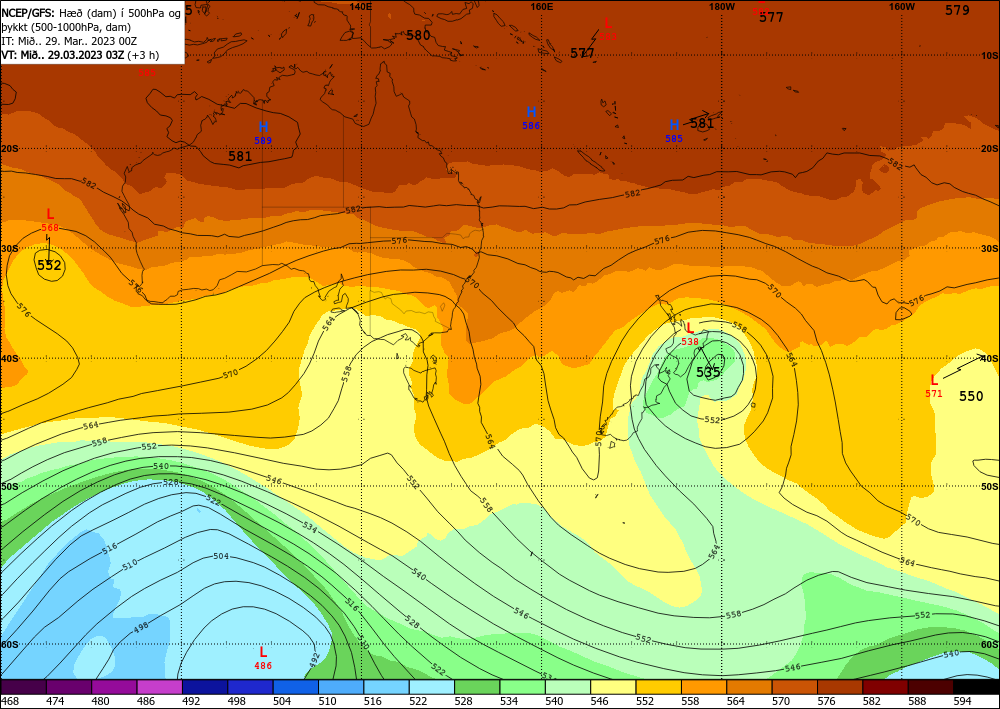Click the legend swatch between 558 and 564

(x=703, y=687)
